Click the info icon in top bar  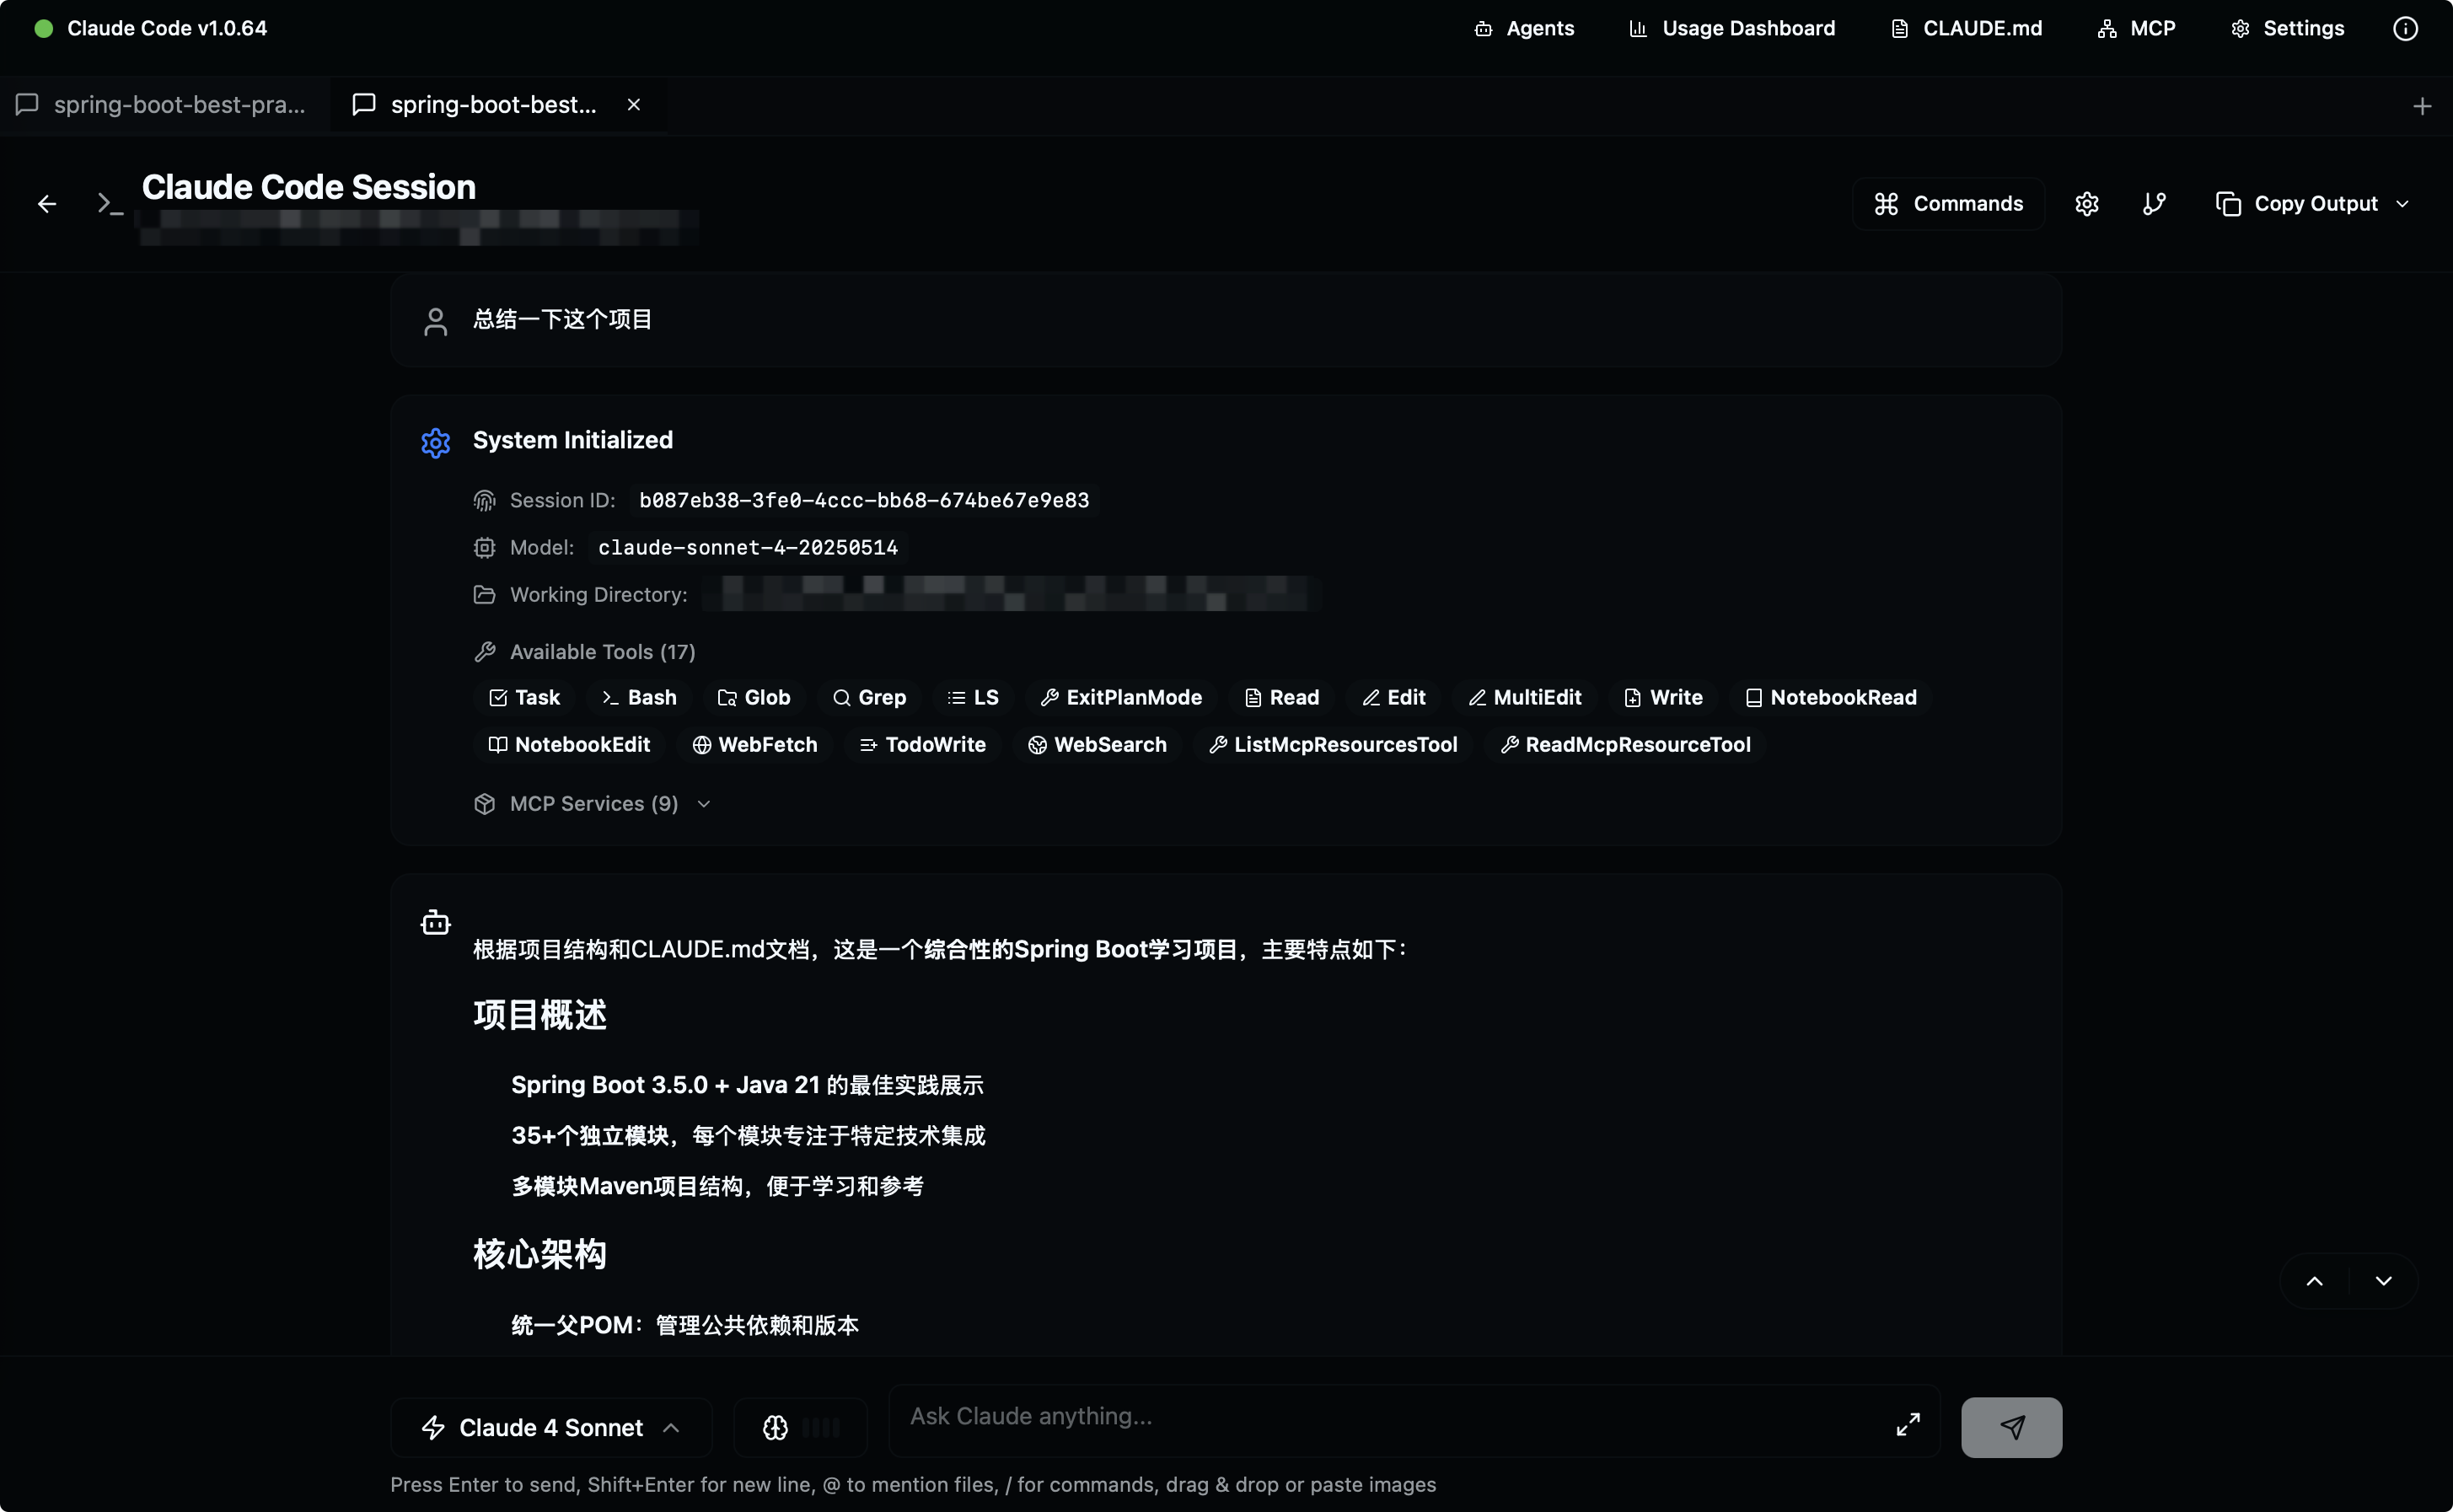pos(2405,28)
